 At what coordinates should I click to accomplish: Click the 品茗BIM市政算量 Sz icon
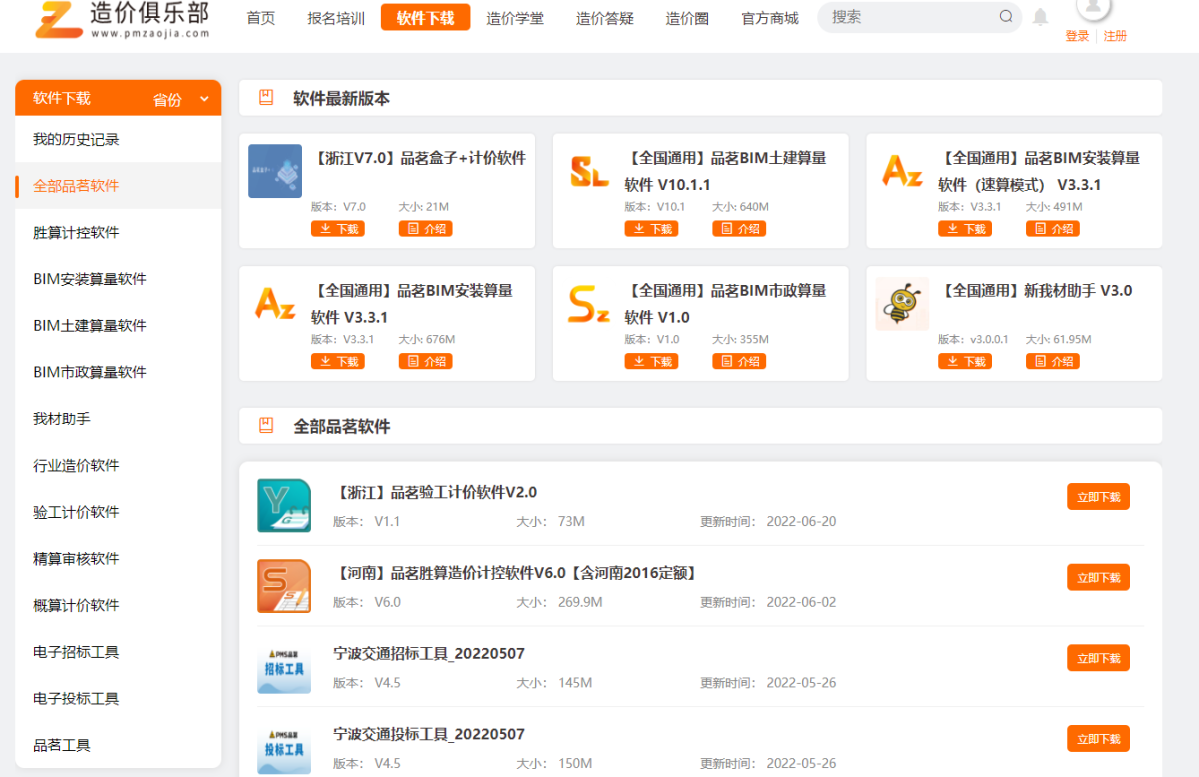(x=589, y=304)
